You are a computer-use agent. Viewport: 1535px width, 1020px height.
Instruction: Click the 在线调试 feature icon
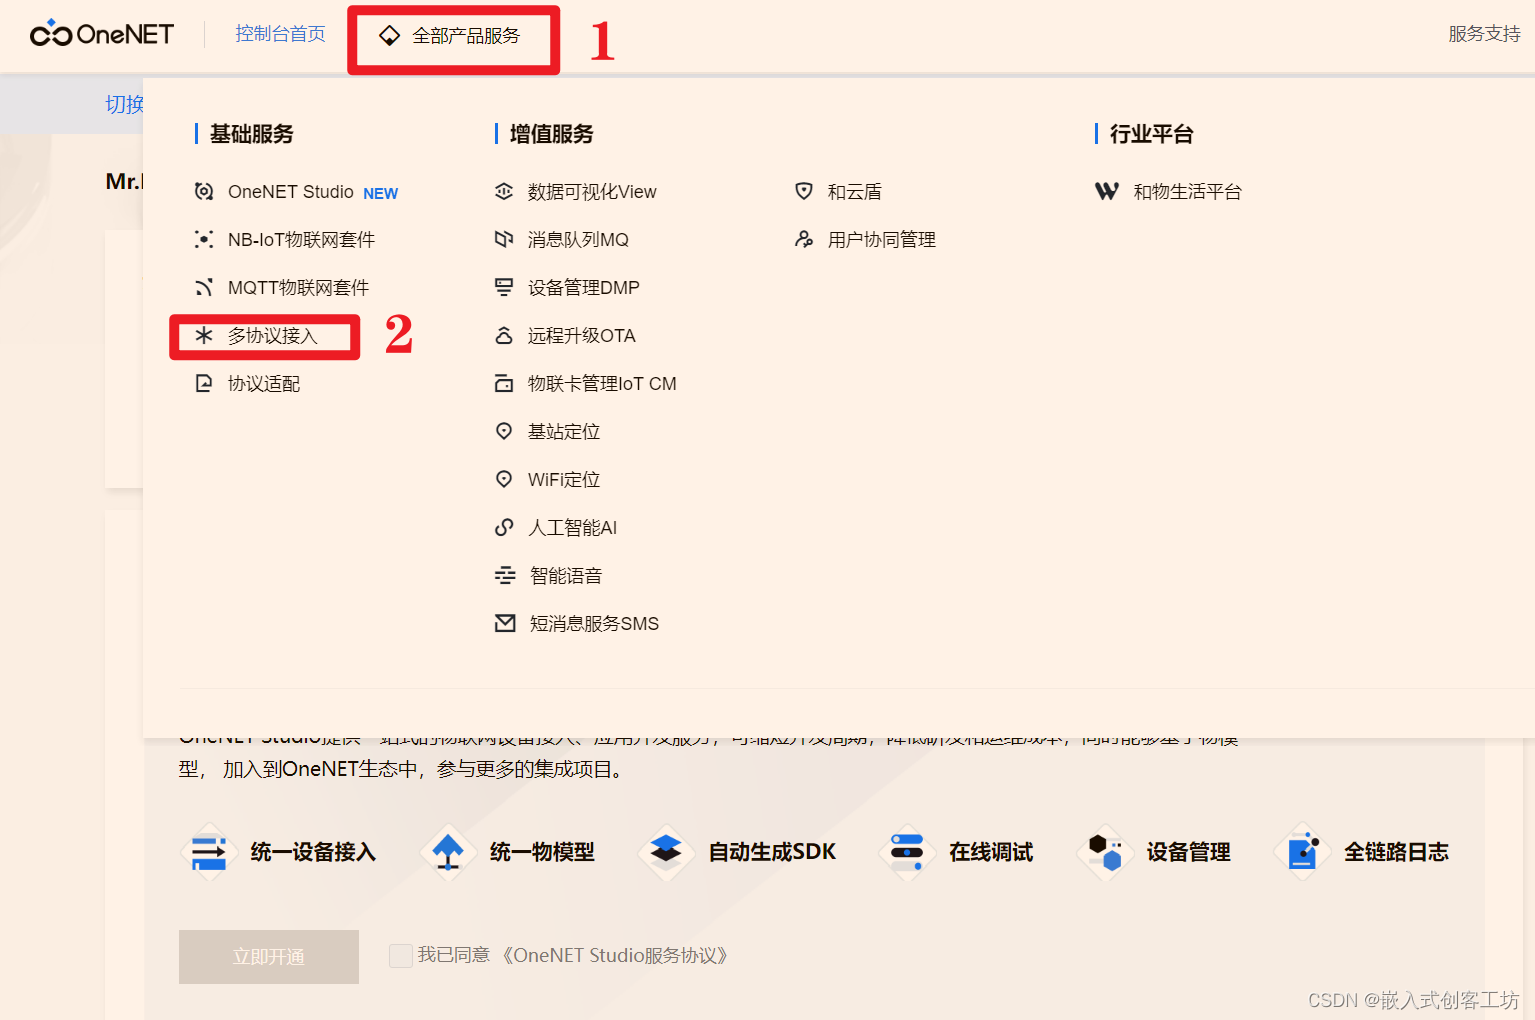click(x=907, y=852)
